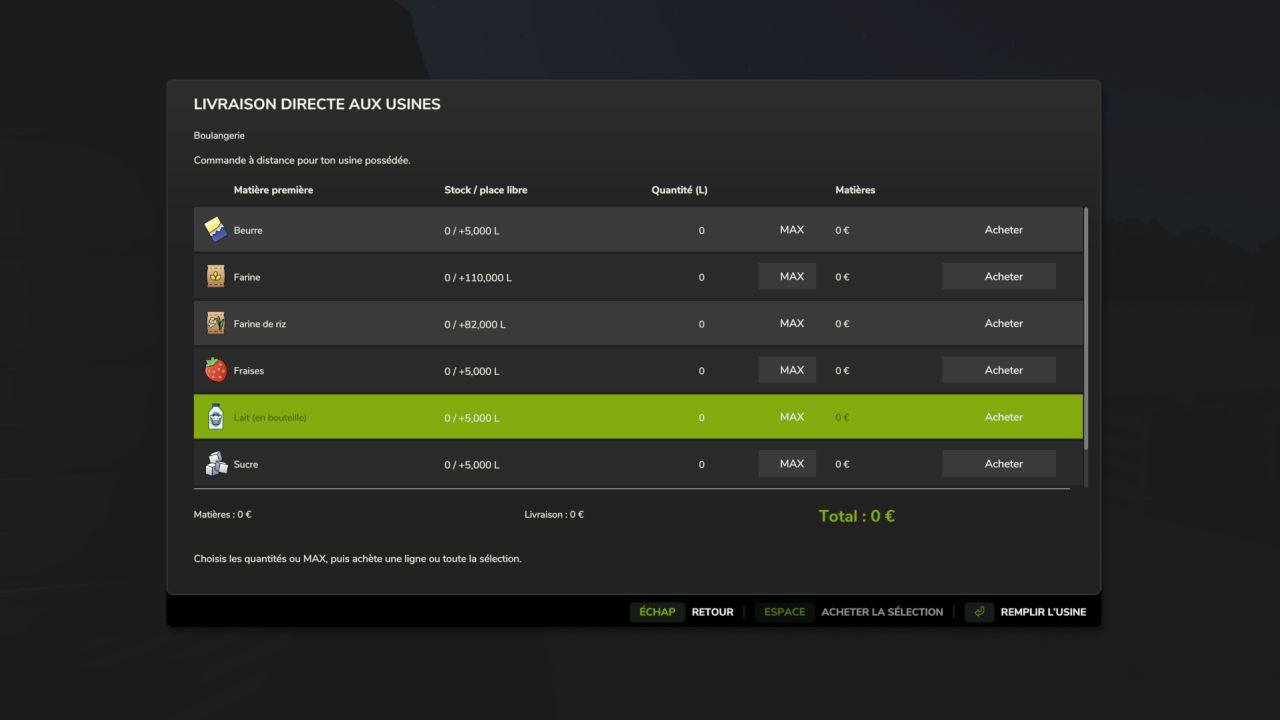Click the Farine flour bag icon
Screen dimensions: 1280x720
pyautogui.click(x=215, y=276)
